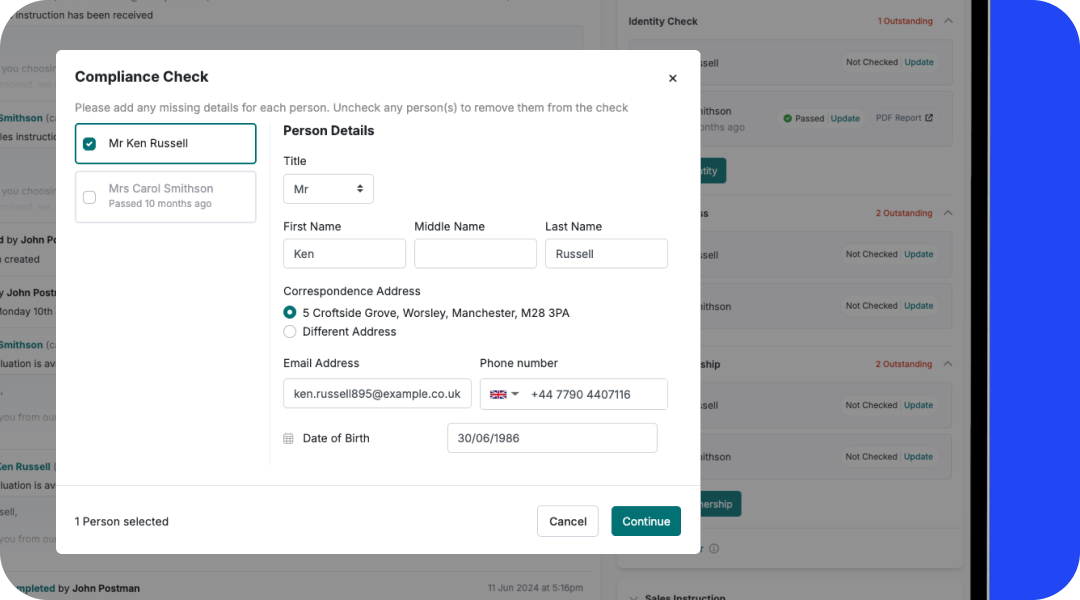Select the 5 Croftside Grove address radio button
Image resolution: width=1080 pixels, height=600 pixels.
[x=290, y=312]
